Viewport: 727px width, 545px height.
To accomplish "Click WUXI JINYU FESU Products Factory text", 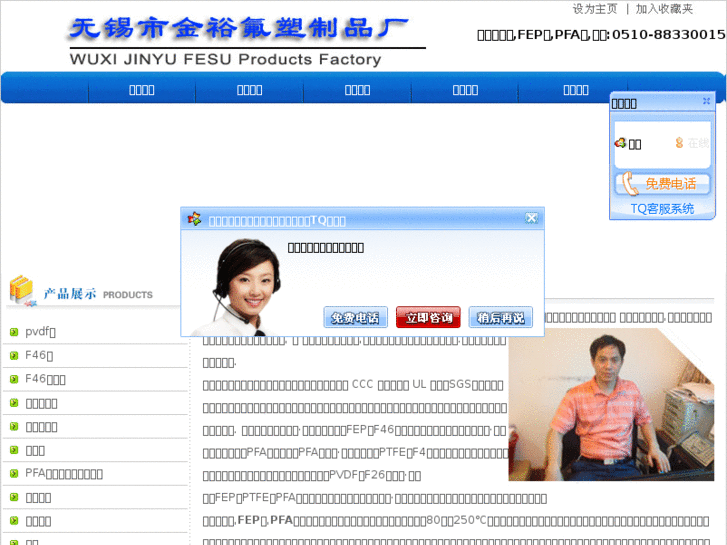I will coord(225,59).
